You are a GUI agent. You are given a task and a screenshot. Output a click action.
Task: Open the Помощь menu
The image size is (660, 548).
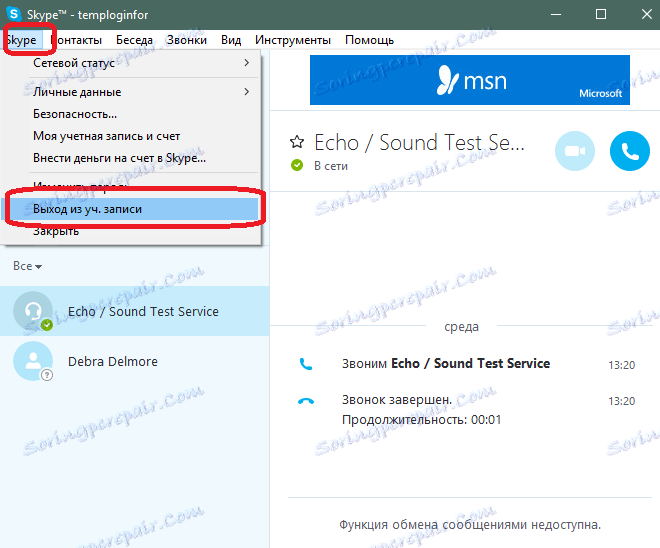click(370, 40)
